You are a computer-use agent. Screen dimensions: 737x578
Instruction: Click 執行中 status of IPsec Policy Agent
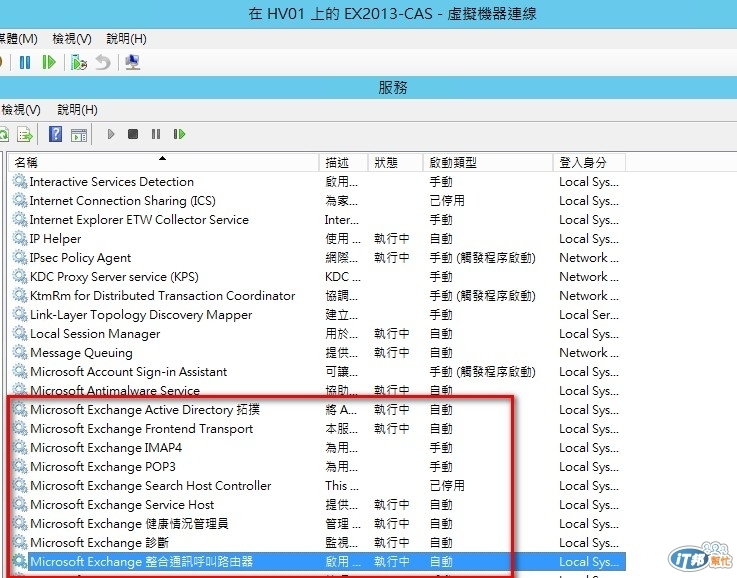[x=392, y=258]
